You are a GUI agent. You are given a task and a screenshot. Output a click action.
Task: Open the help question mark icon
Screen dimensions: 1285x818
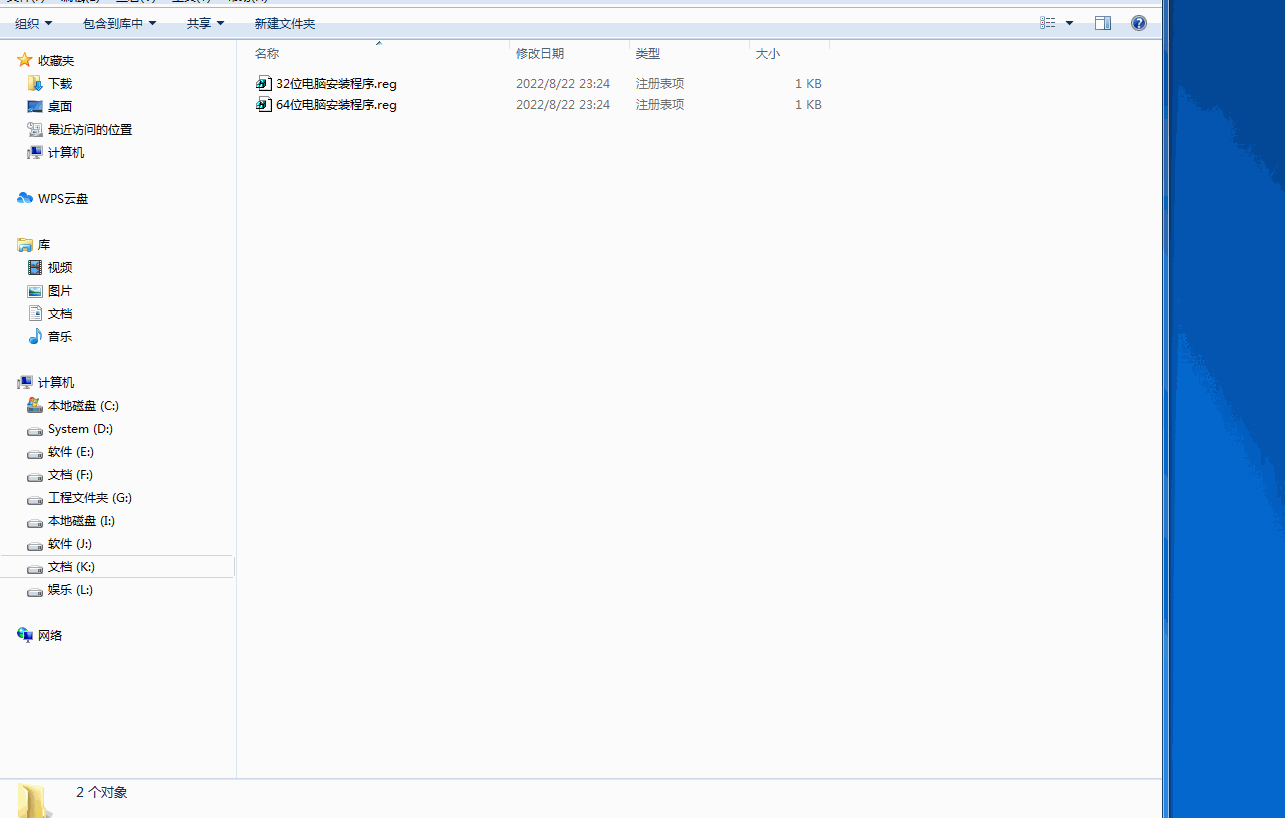point(1139,23)
